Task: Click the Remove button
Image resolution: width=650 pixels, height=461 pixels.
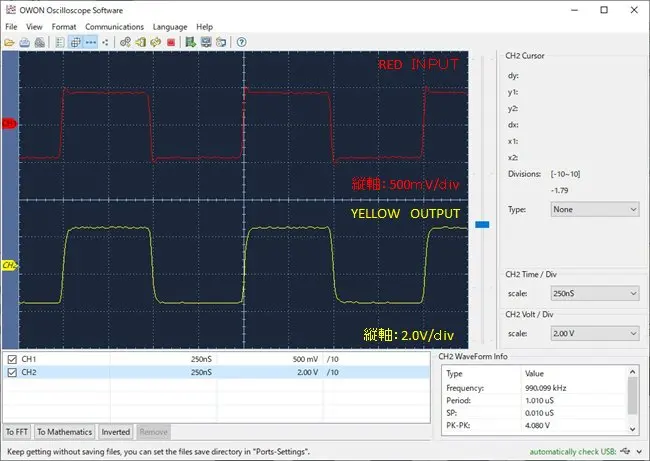Action: pyautogui.click(x=153, y=432)
